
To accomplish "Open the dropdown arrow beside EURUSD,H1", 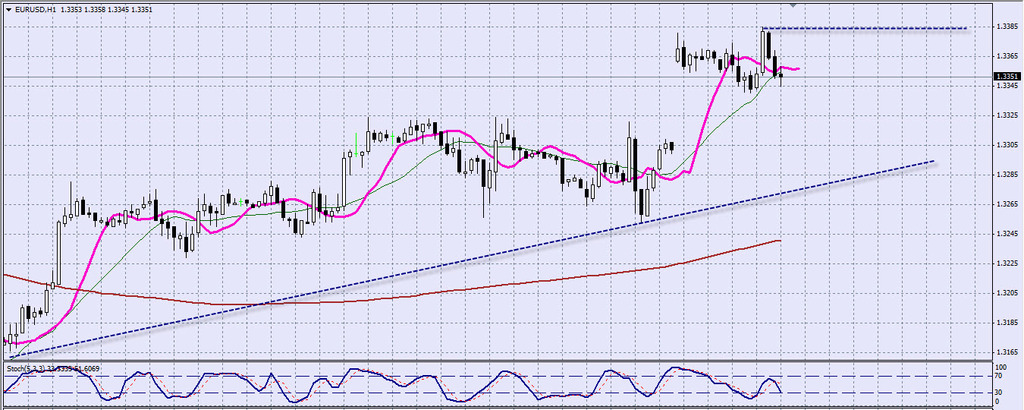I will pos(8,8).
